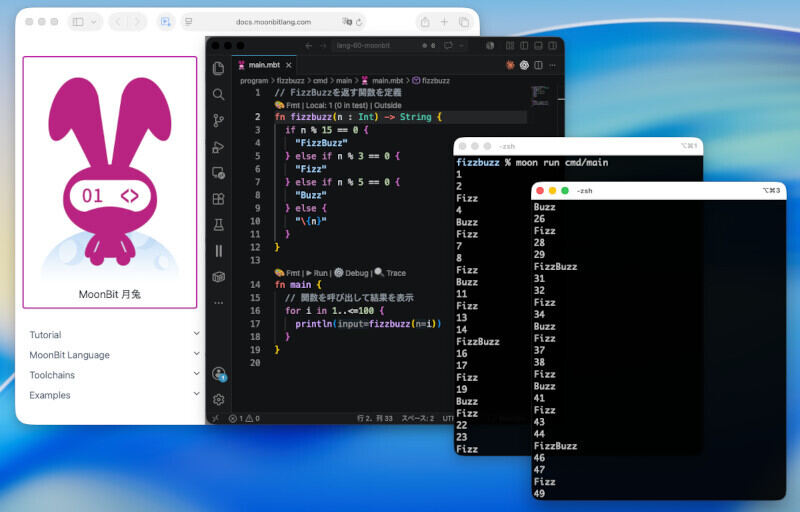Click the cmd breadcrumb segment
The width and height of the screenshot is (800, 512).
(x=320, y=81)
